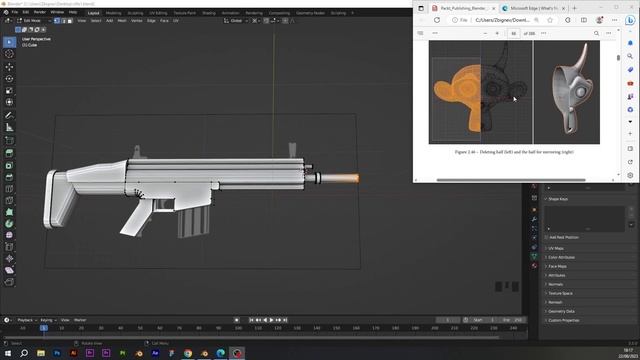Open Mesh menu in viewport header
Viewport: 640px width, 360px height.
tap(122, 20)
